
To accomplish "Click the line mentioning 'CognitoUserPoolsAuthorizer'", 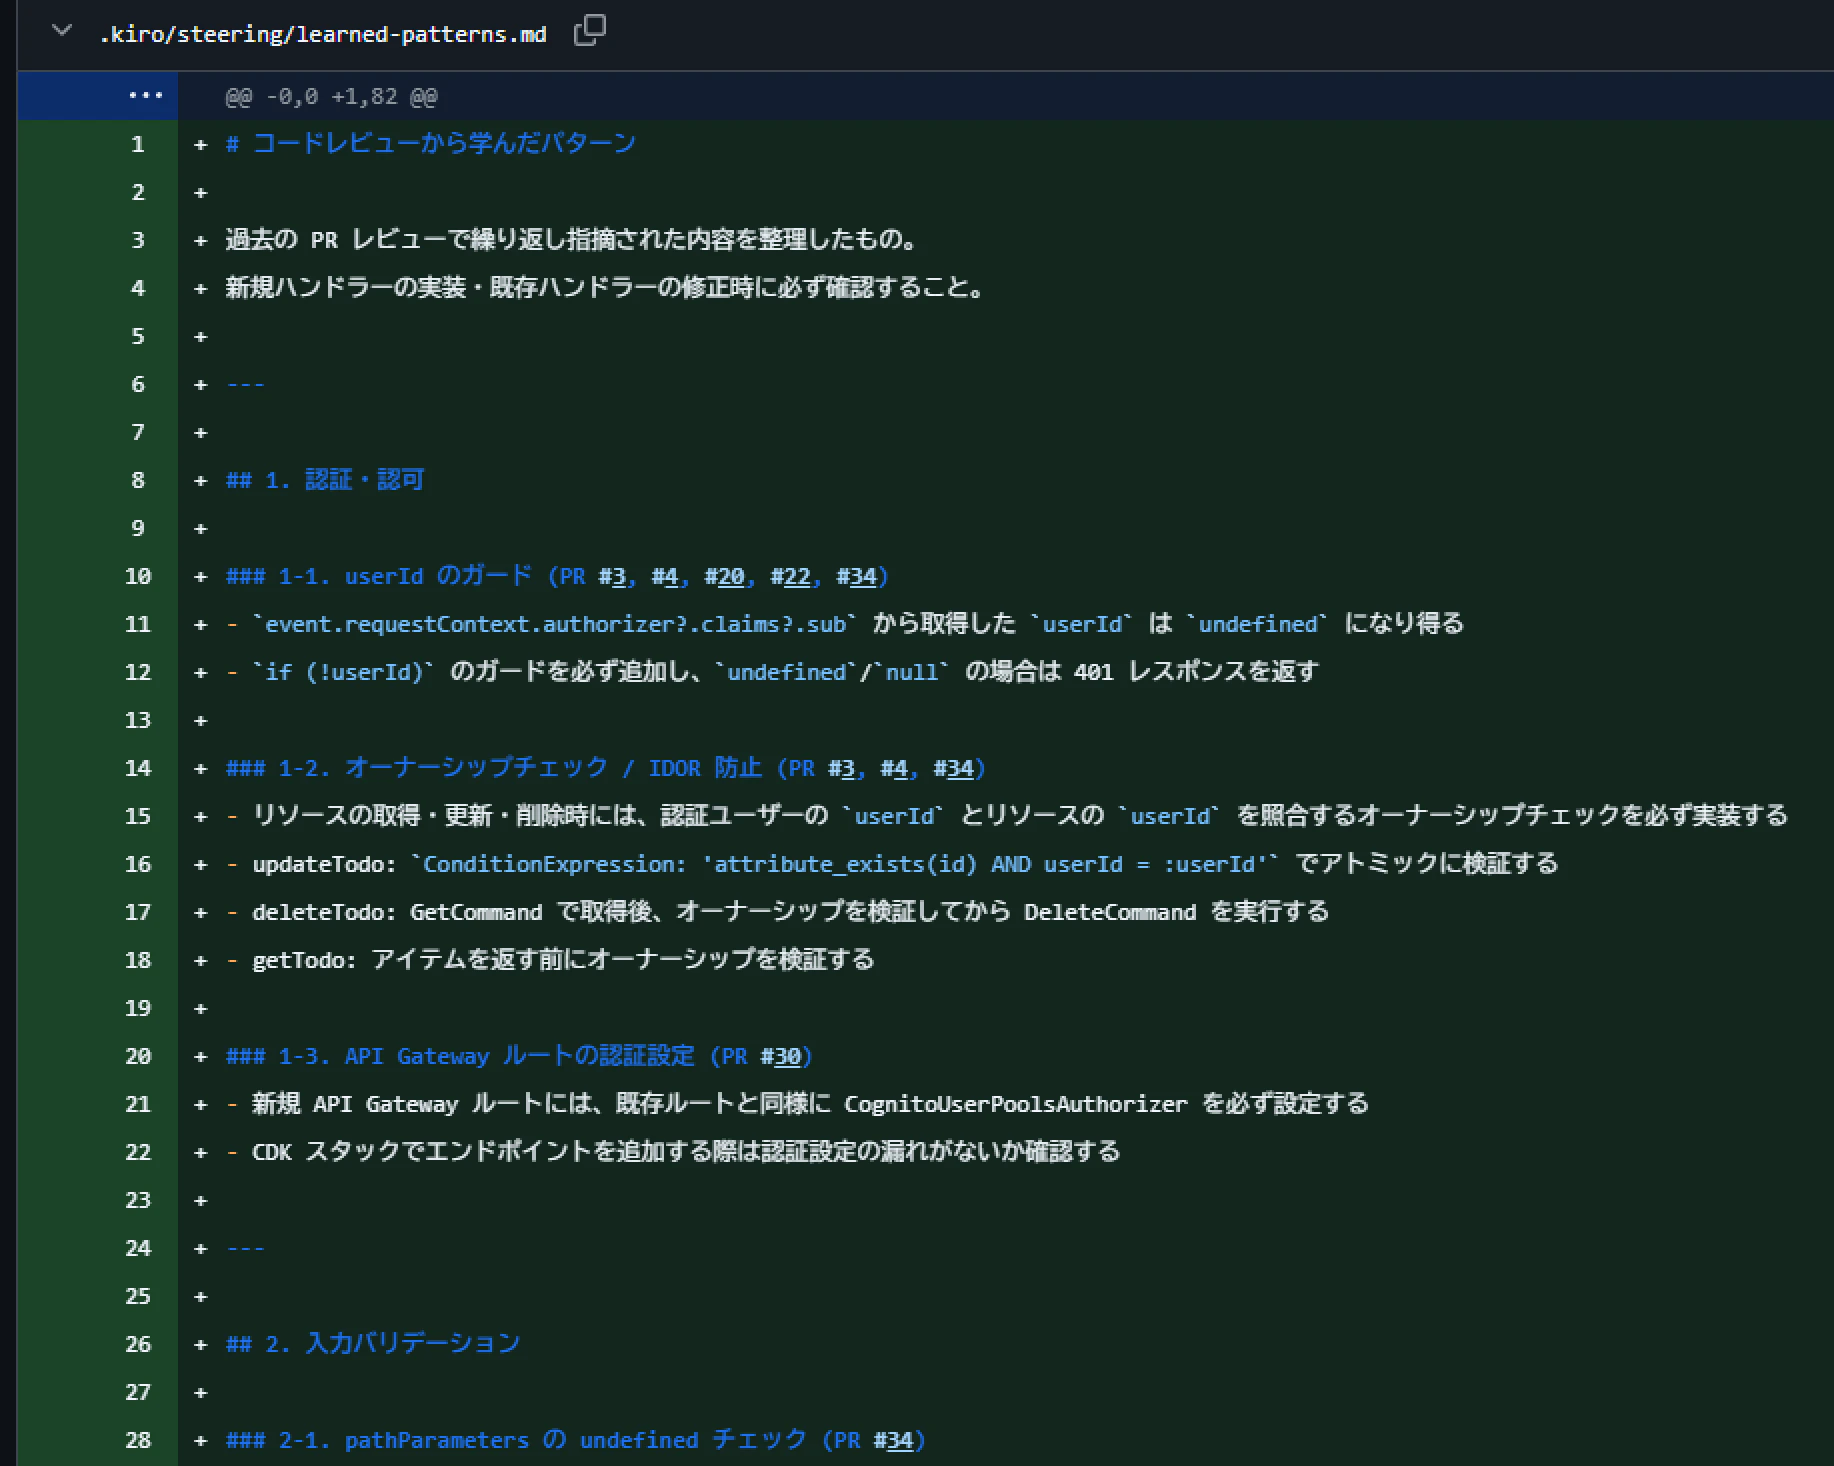I will tap(810, 1104).
